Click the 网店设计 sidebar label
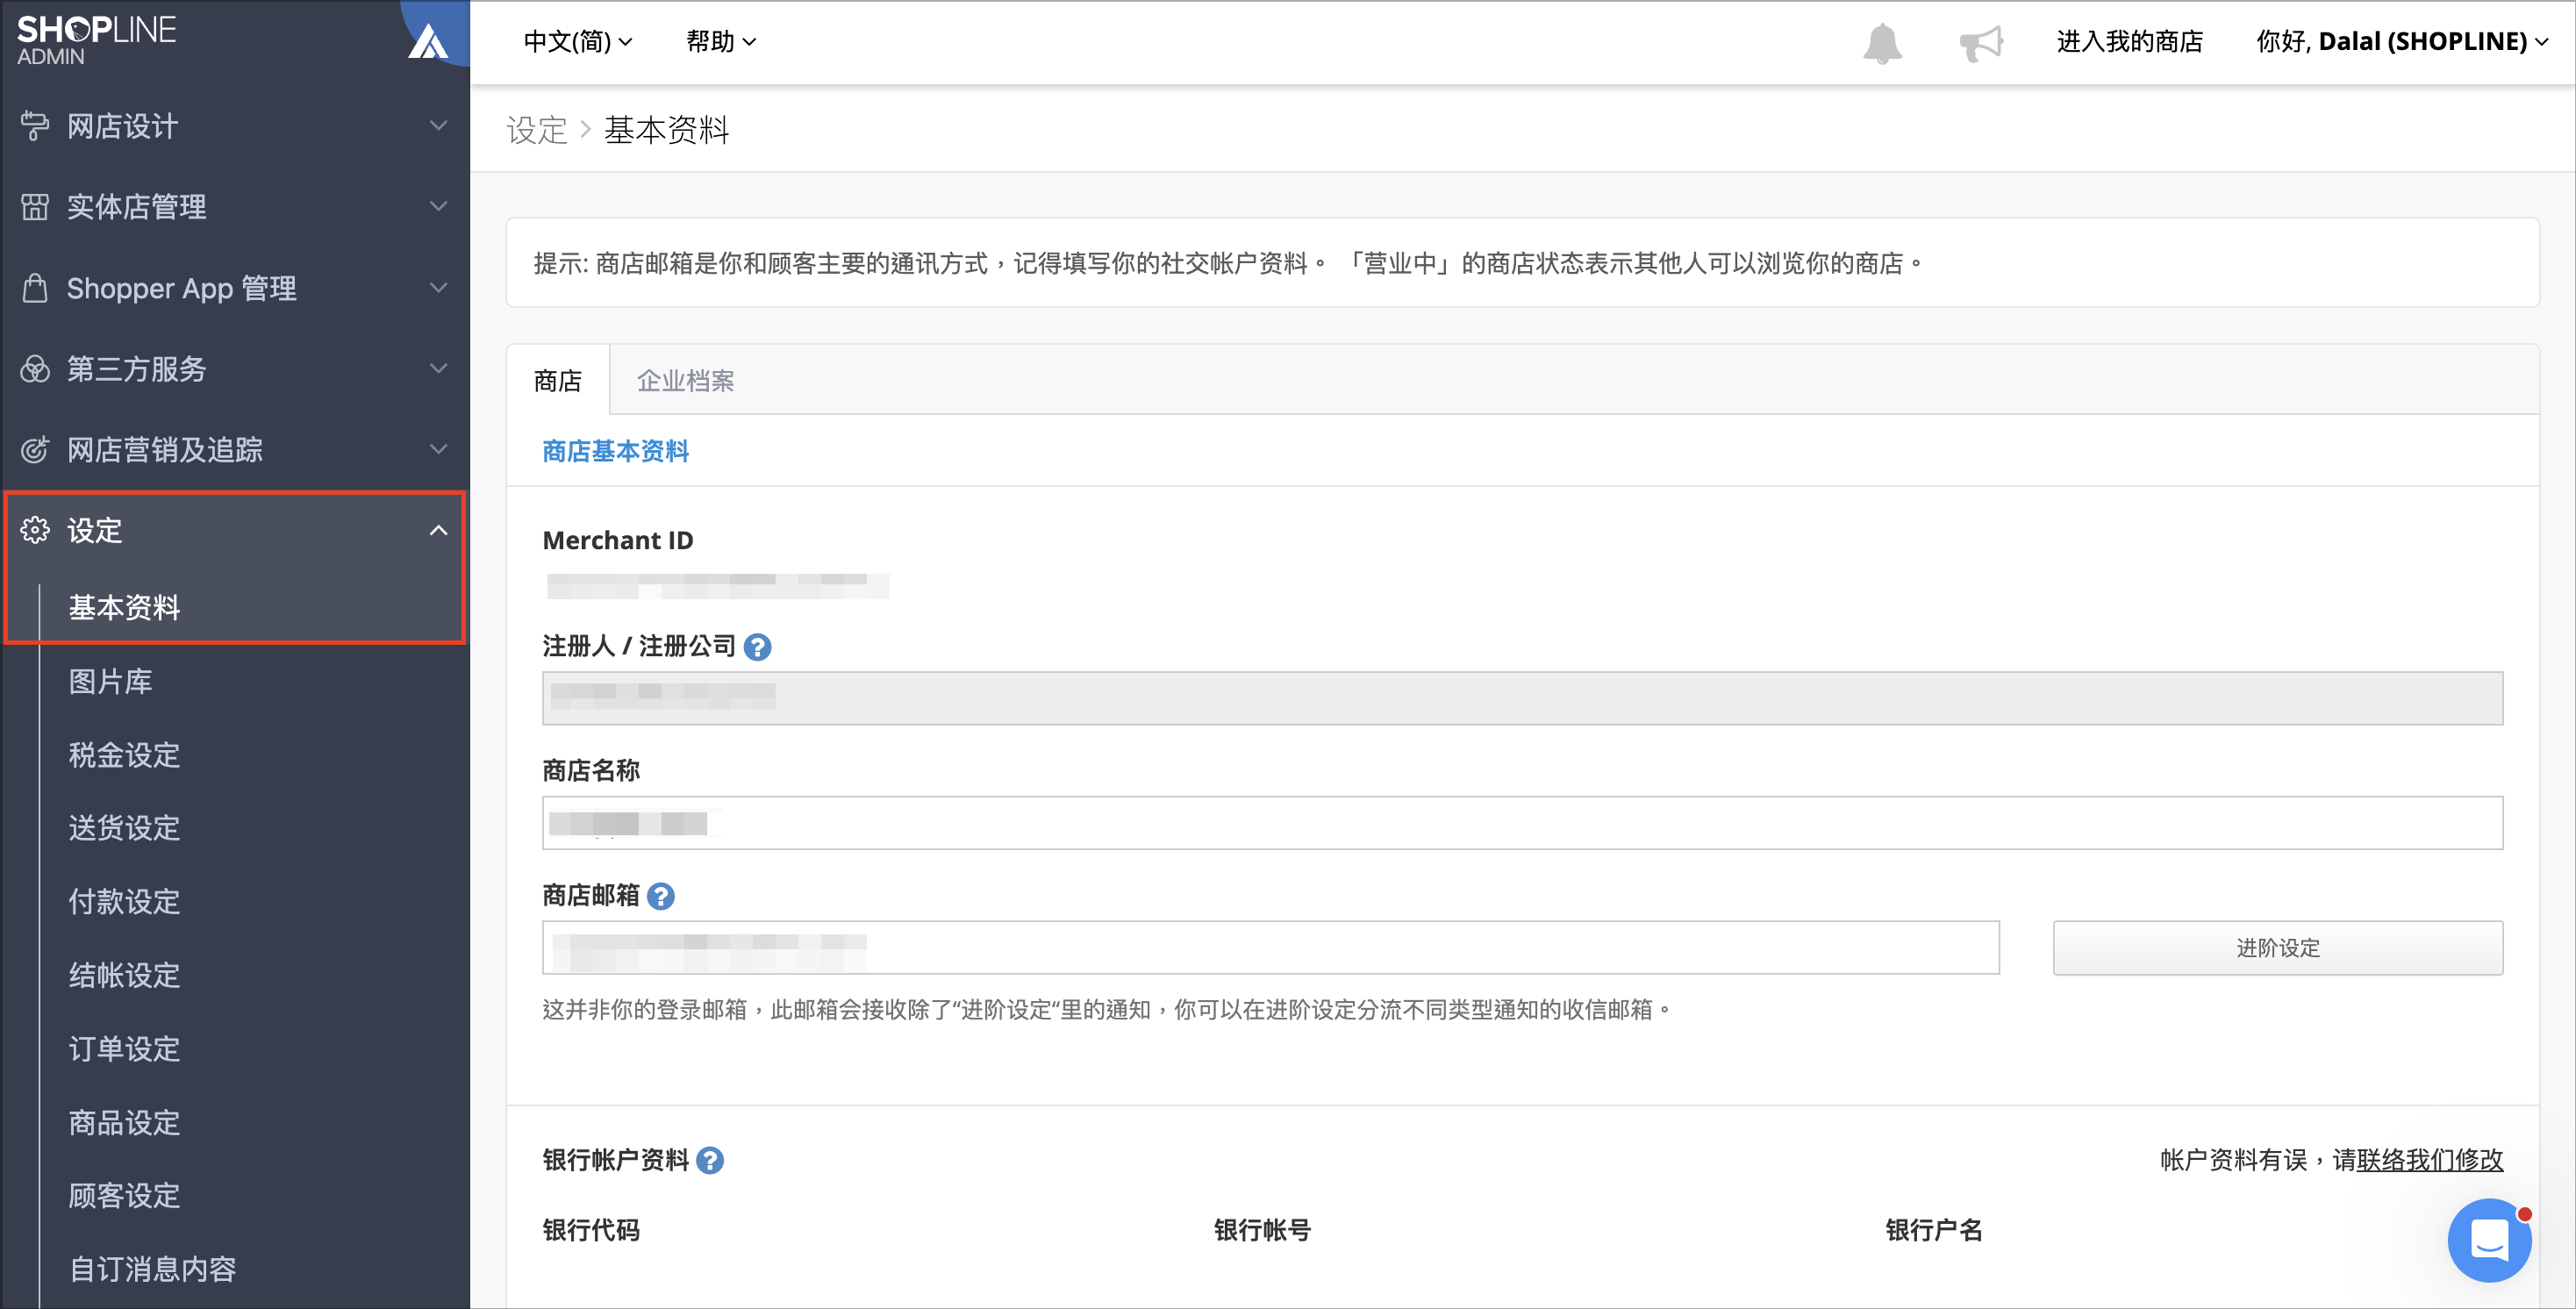Image resolution: width=2576 pixels, height=1309 pixels. [x=123, y=126]
